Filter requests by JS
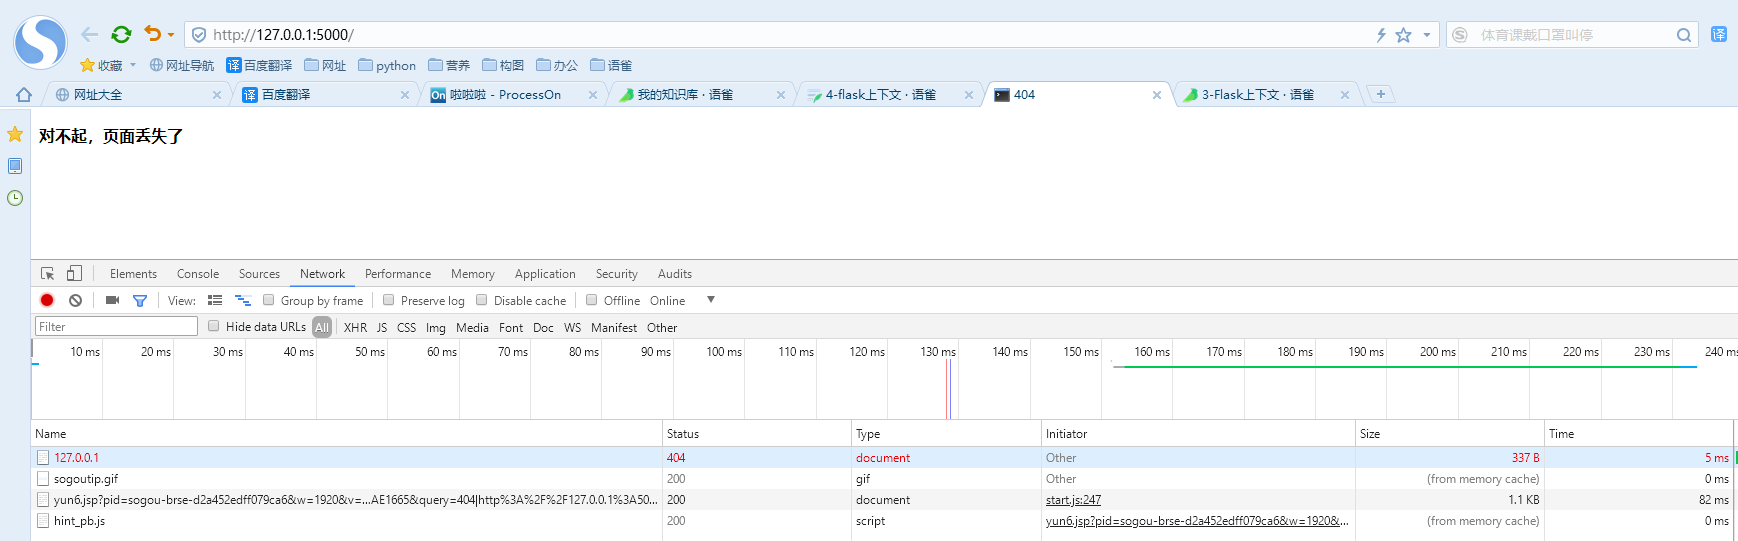The width and height of the screenshot is (1738, 541). pyautogui.click(x=382, y=327)
